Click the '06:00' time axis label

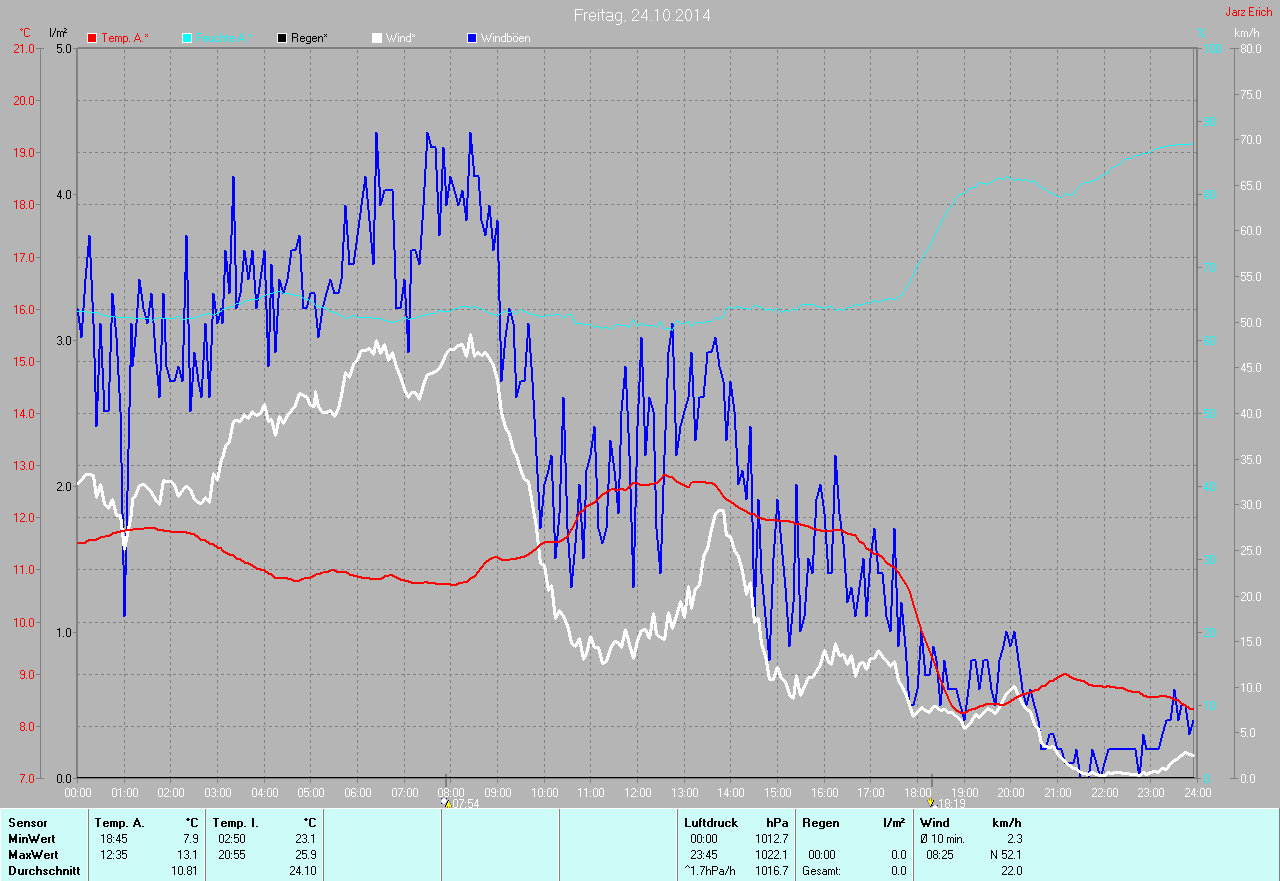[x=357, y=793]
